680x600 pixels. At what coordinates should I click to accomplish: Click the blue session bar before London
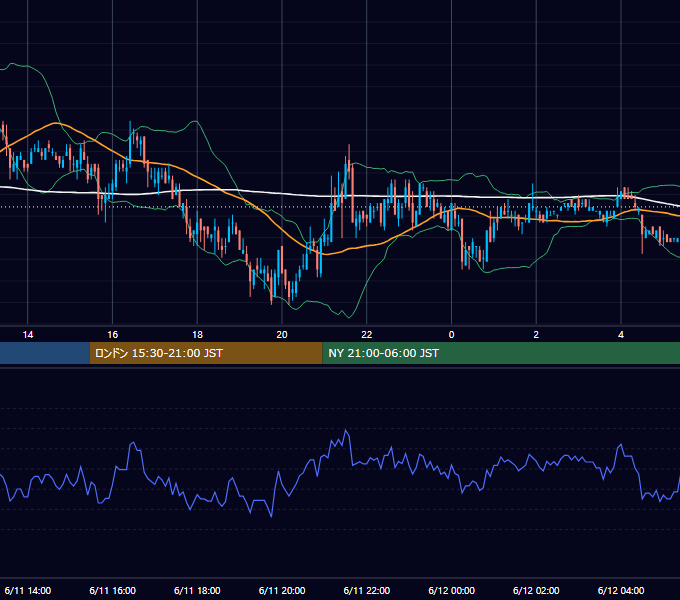(x=45, y=353)
